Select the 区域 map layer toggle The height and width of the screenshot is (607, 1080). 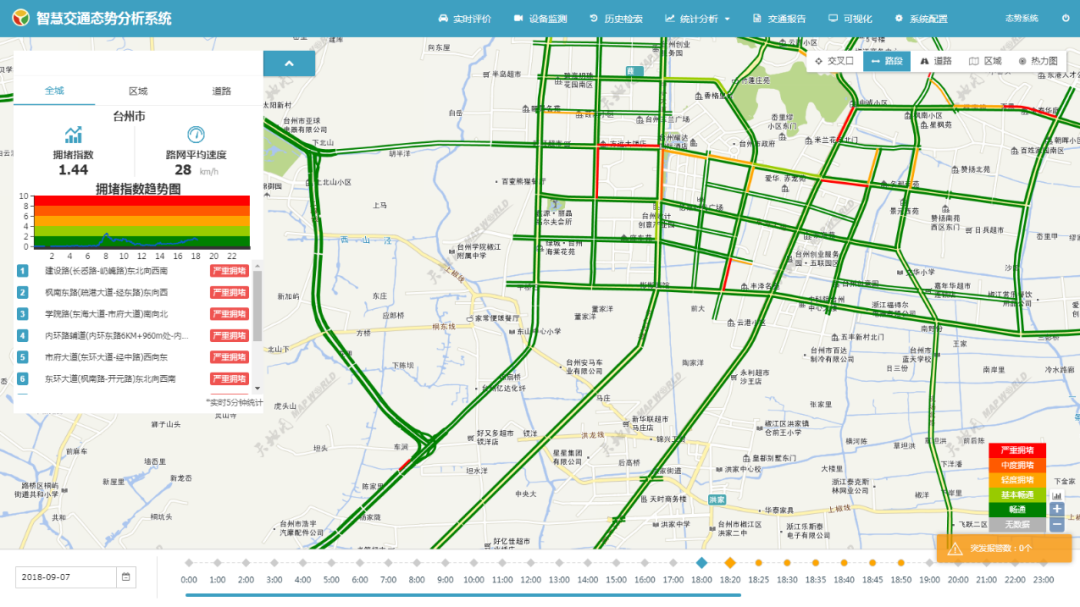986,61
